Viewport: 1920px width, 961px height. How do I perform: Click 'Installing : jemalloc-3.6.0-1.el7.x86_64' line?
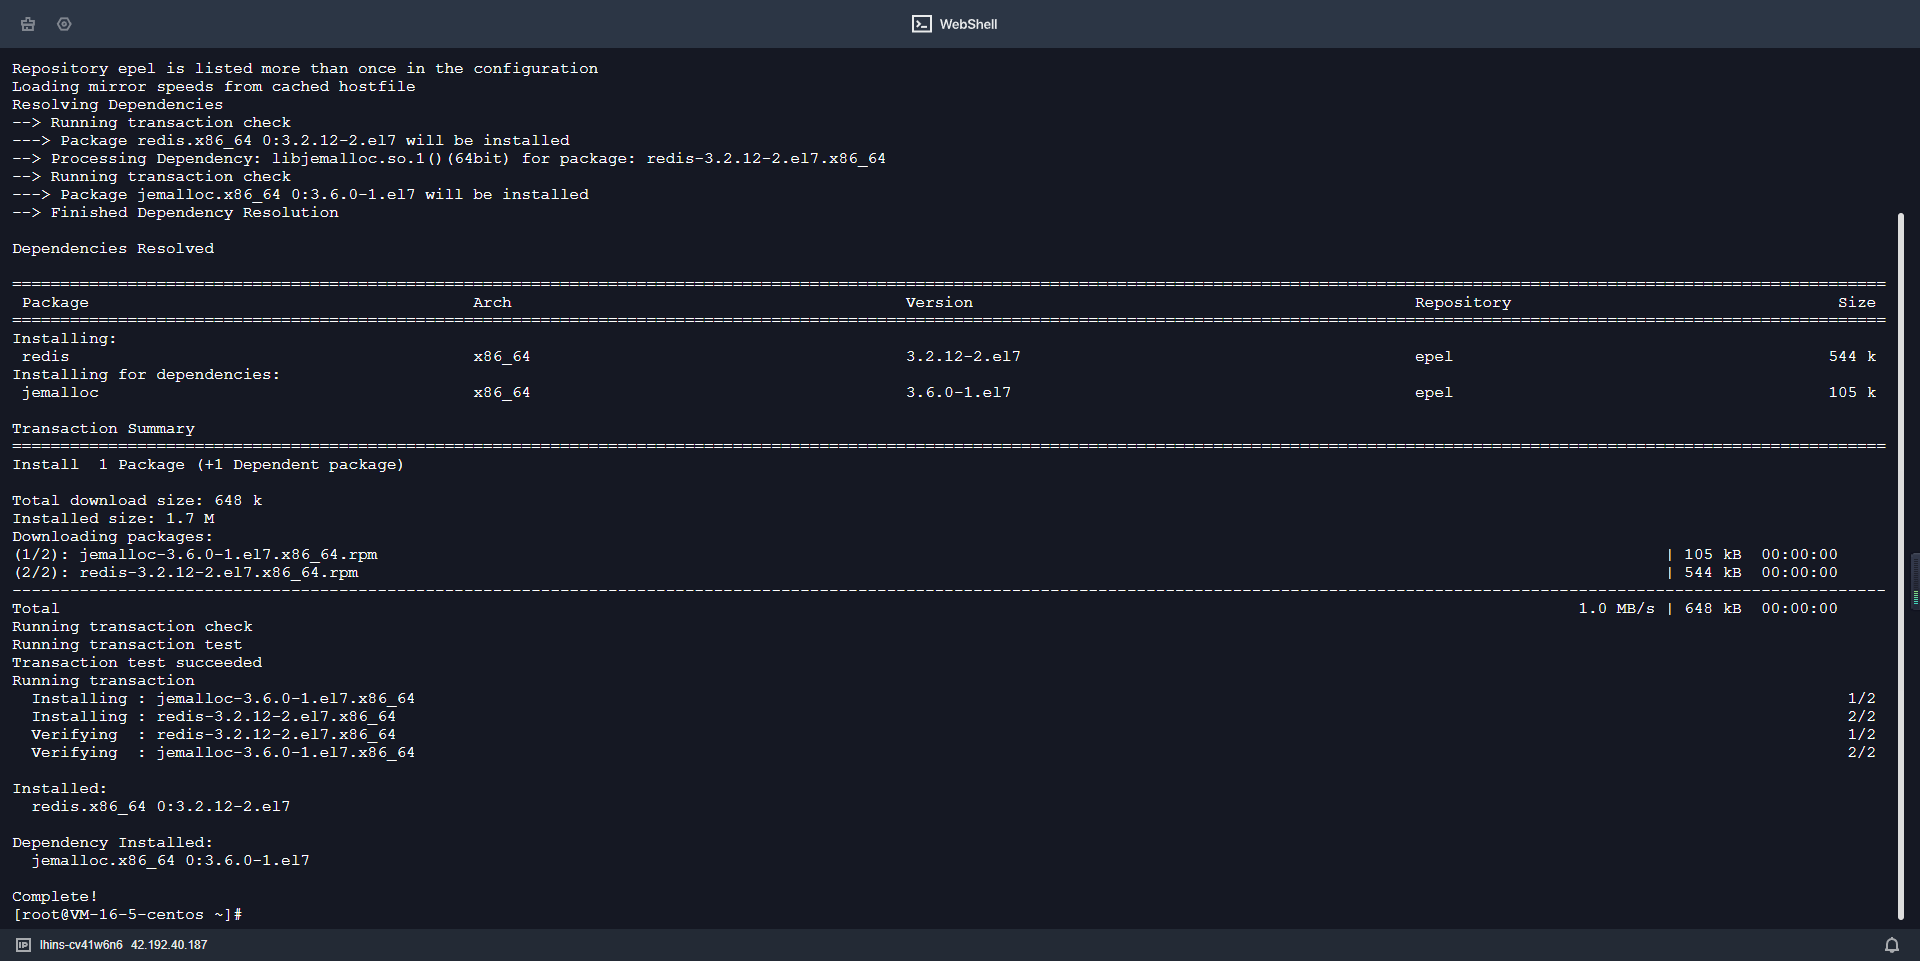click(223, 699)
